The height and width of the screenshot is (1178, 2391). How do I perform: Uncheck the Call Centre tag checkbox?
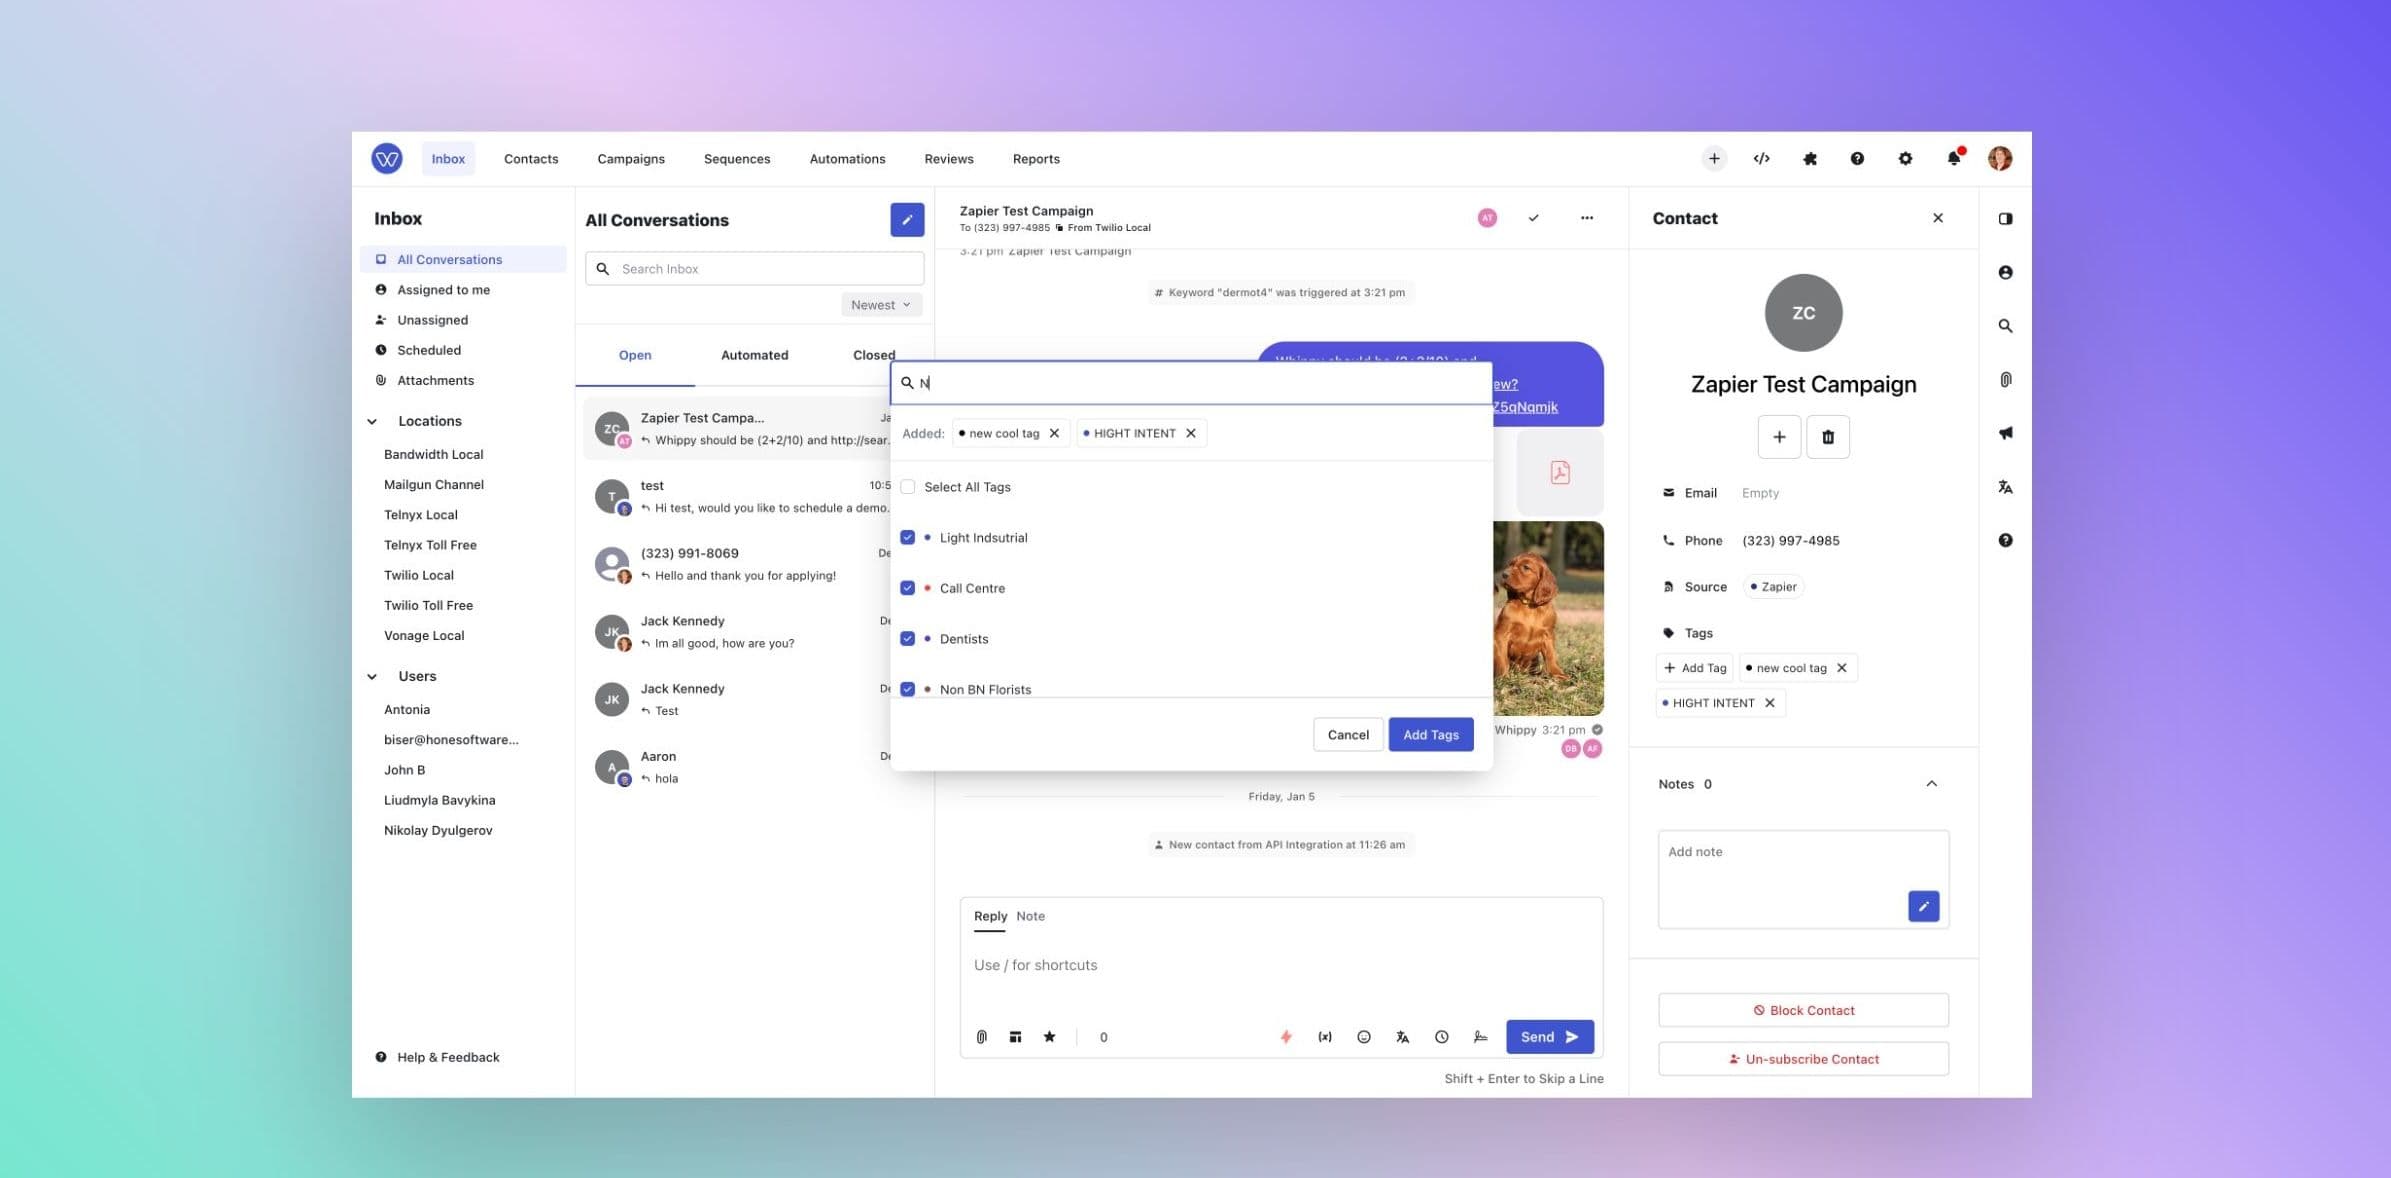(x=907, y=588)
